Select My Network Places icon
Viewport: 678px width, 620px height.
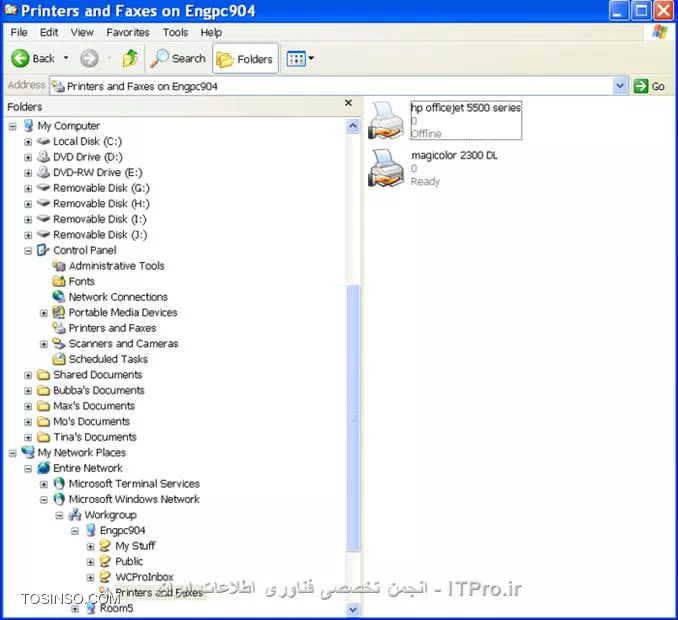point(29,452)
